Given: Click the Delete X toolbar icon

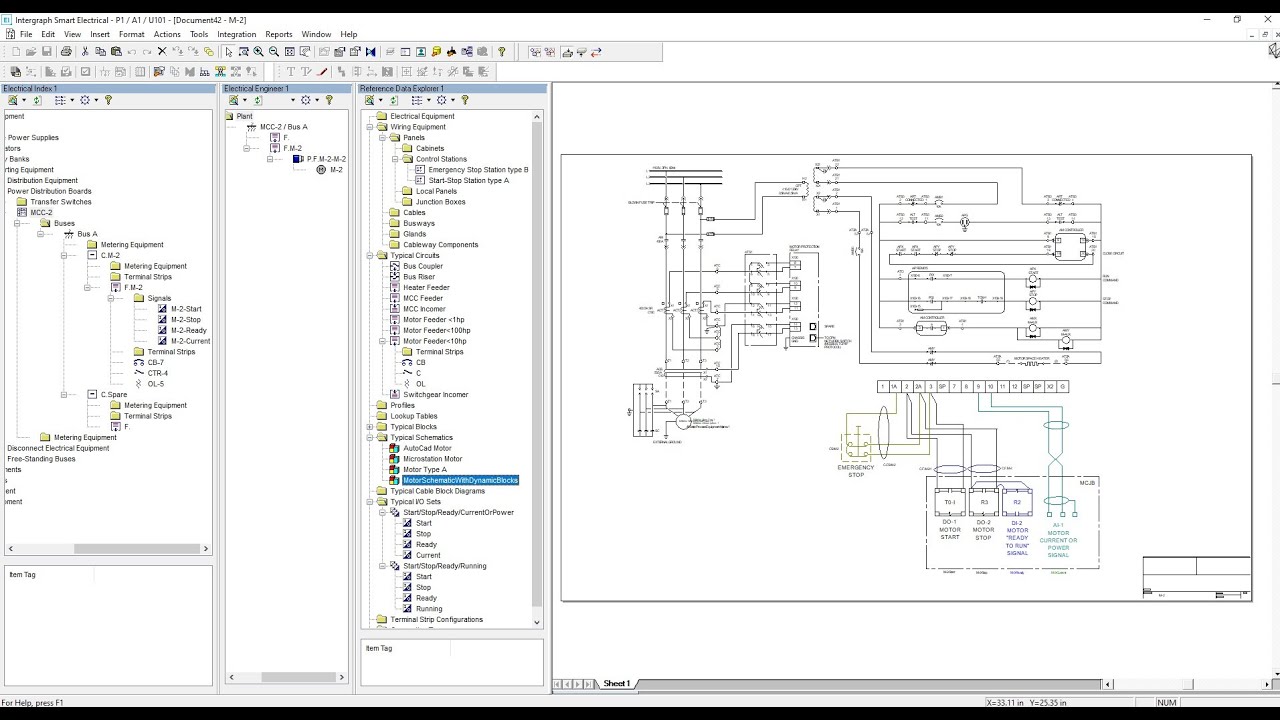Looking at the screenshot, I should 162,51.
